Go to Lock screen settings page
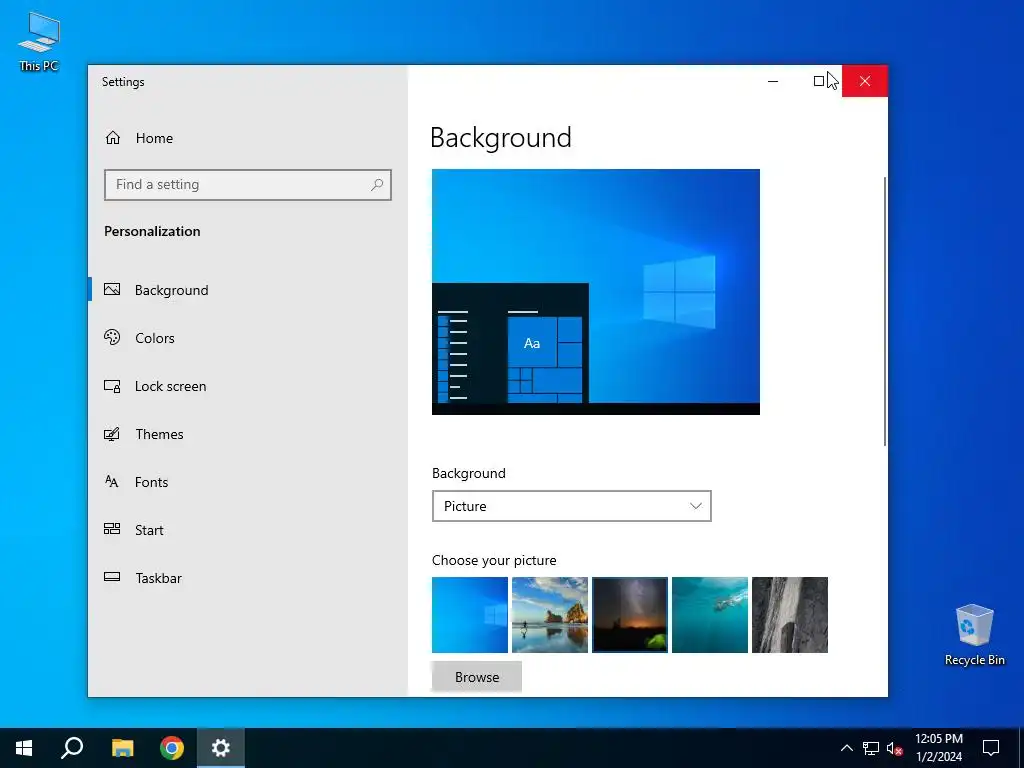 tap(170, 386)
